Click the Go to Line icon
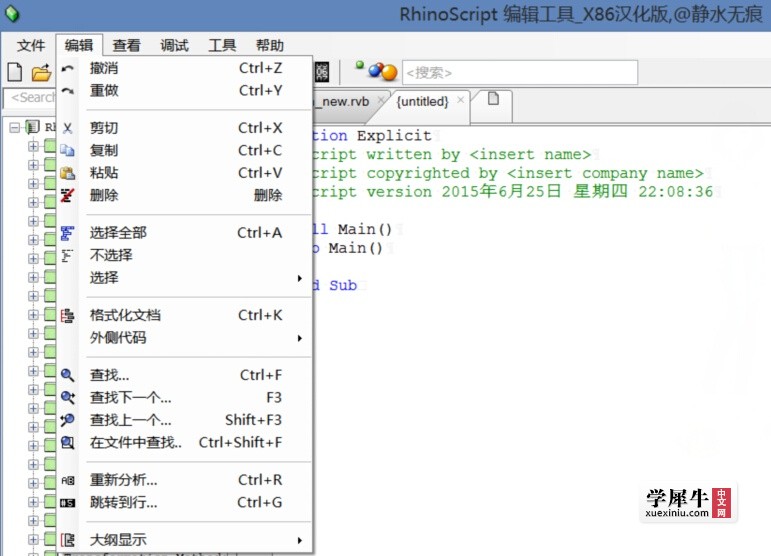Viewport: 771px width, 556px height. pos(68,503)
